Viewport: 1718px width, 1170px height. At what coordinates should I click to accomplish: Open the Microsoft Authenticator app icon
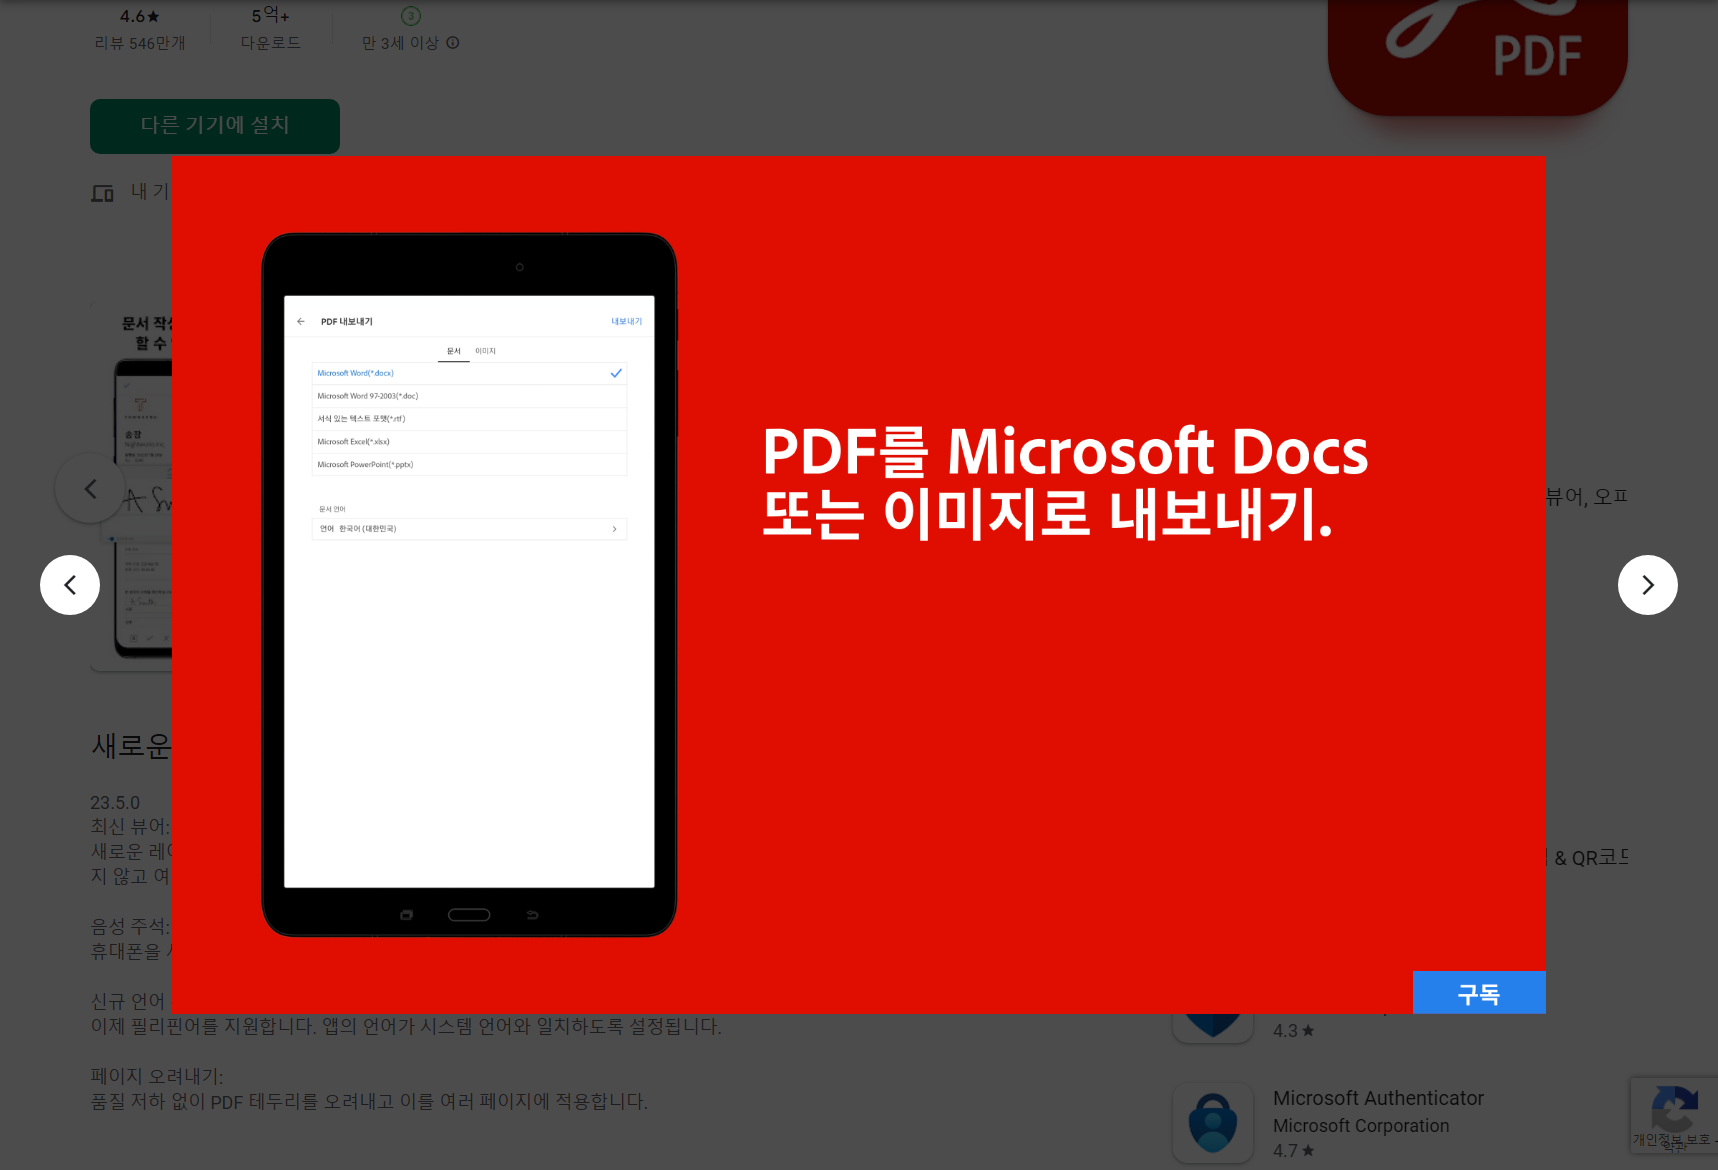tap(1213, 1123)
